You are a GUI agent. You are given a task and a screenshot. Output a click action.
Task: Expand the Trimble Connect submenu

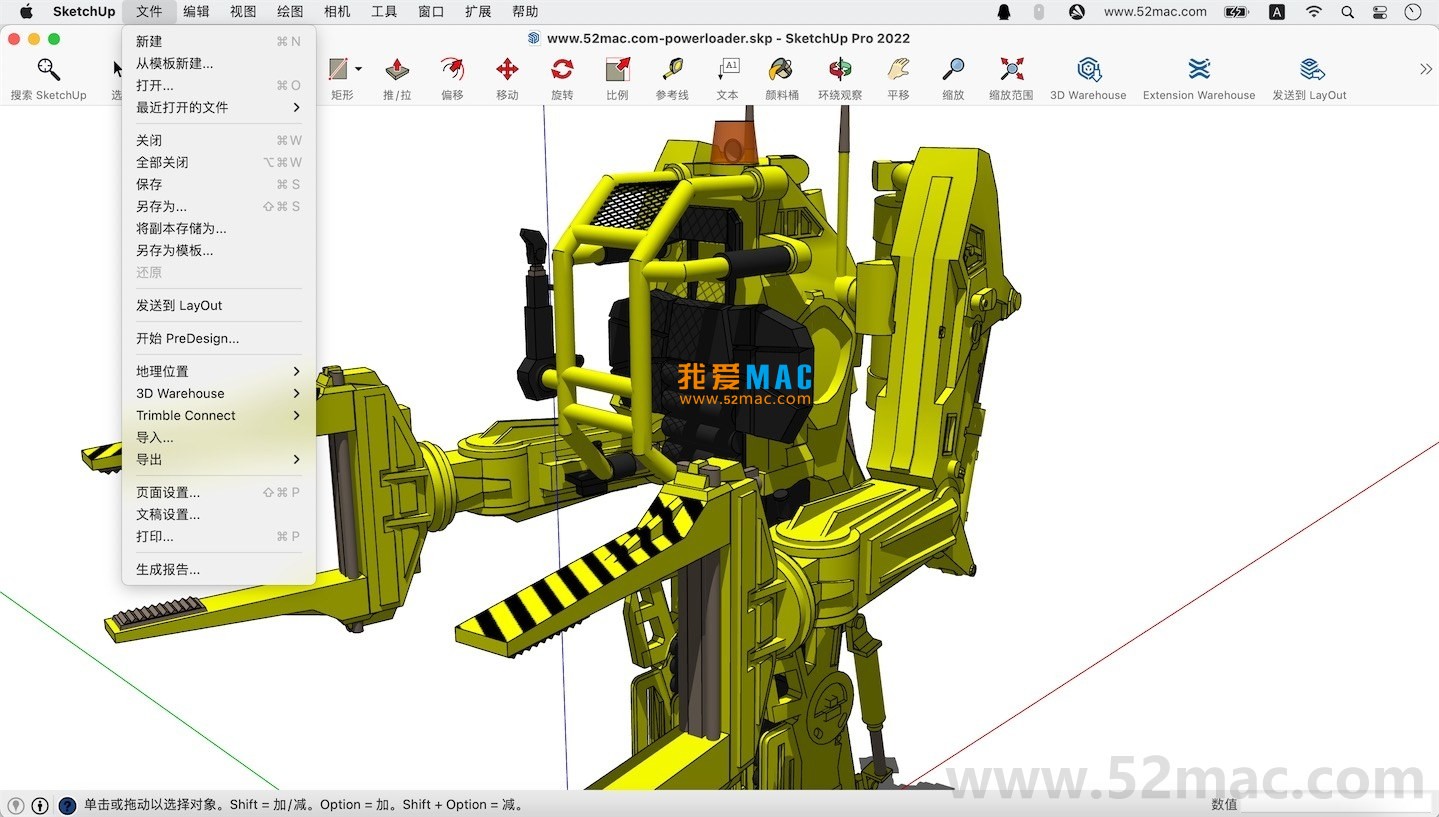(x=219, y=415)
